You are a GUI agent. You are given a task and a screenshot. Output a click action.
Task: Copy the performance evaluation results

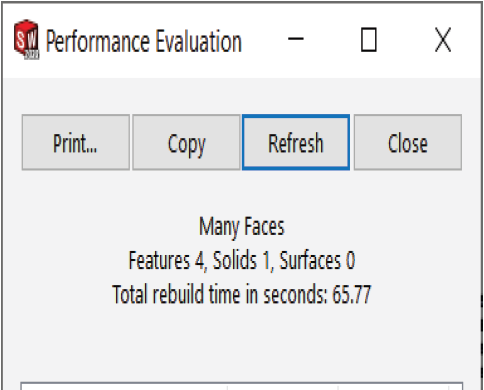coord(186,143)
